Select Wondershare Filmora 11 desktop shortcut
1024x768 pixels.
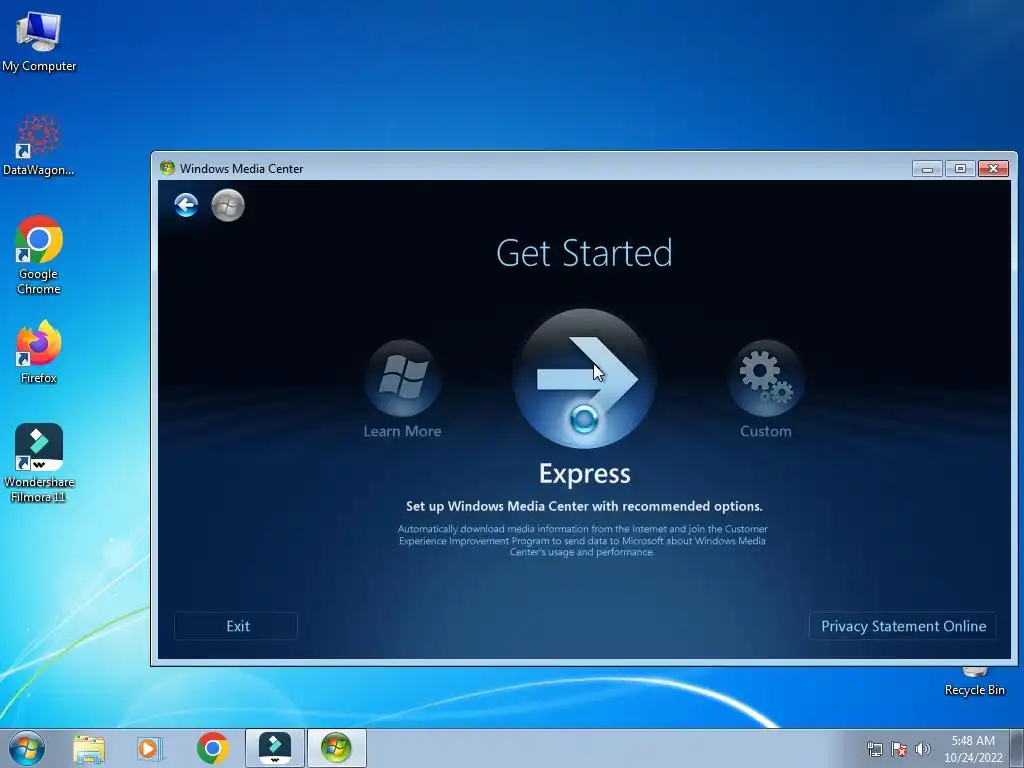[x=39, y=462]
